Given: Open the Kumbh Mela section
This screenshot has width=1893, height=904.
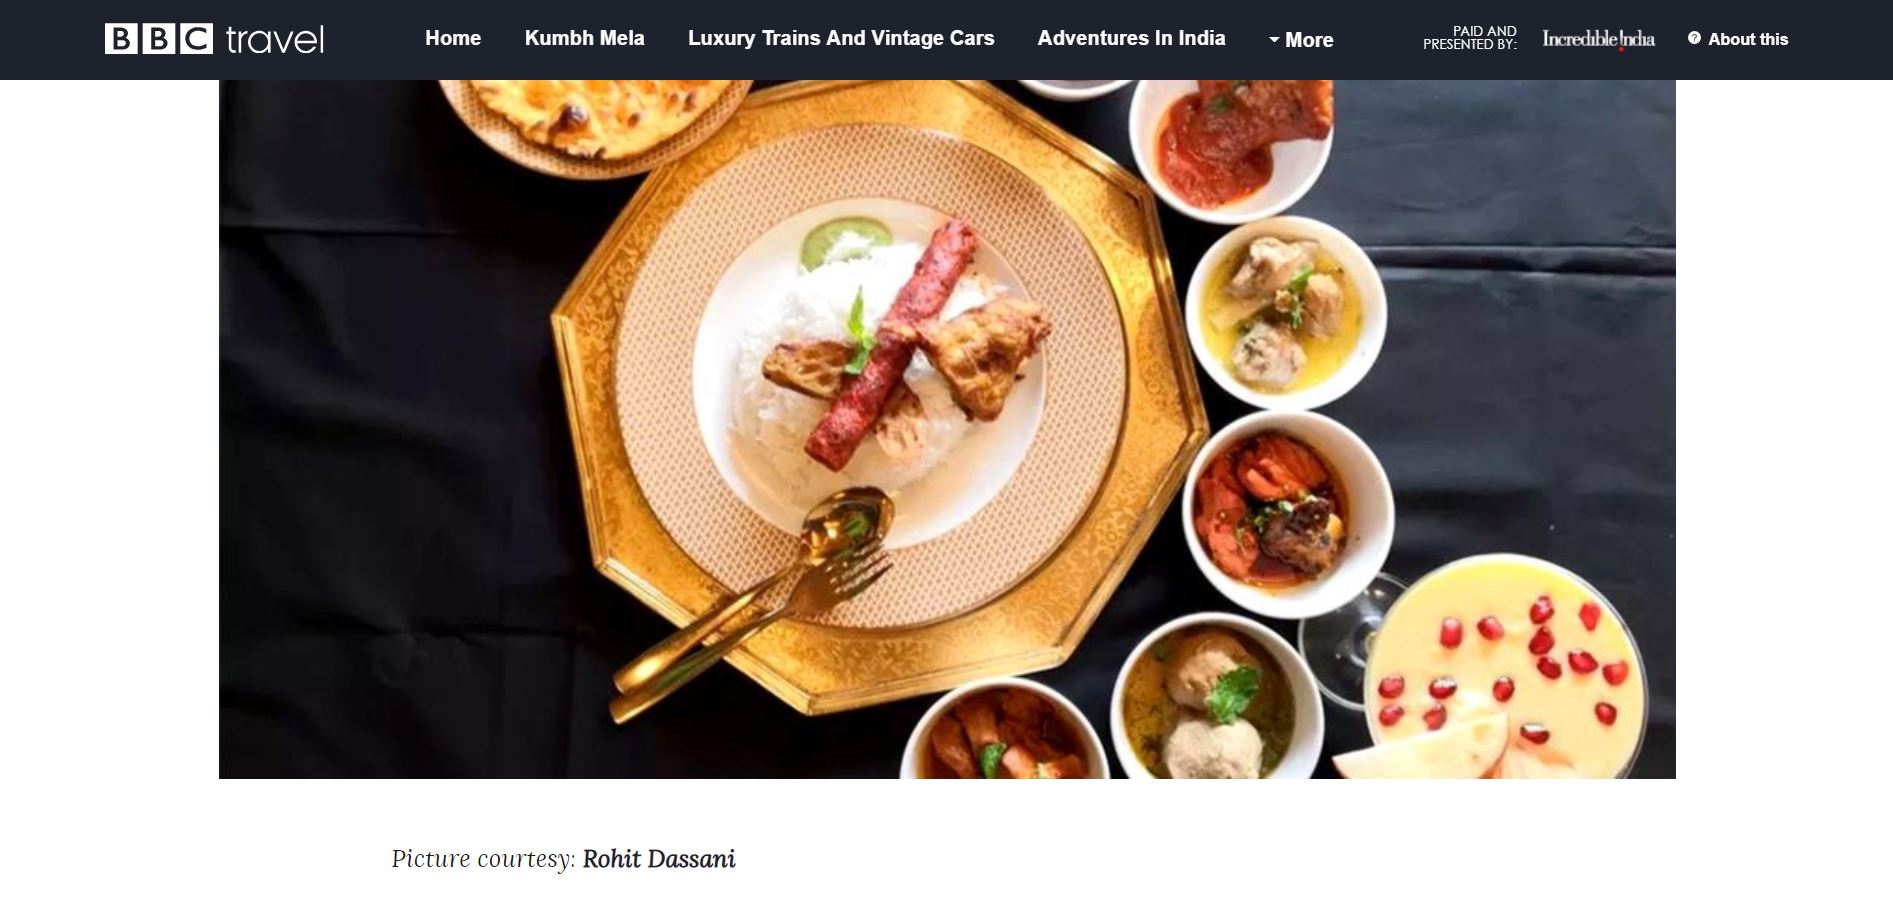Looking at the screenshot, I should [x=584, y=38].
